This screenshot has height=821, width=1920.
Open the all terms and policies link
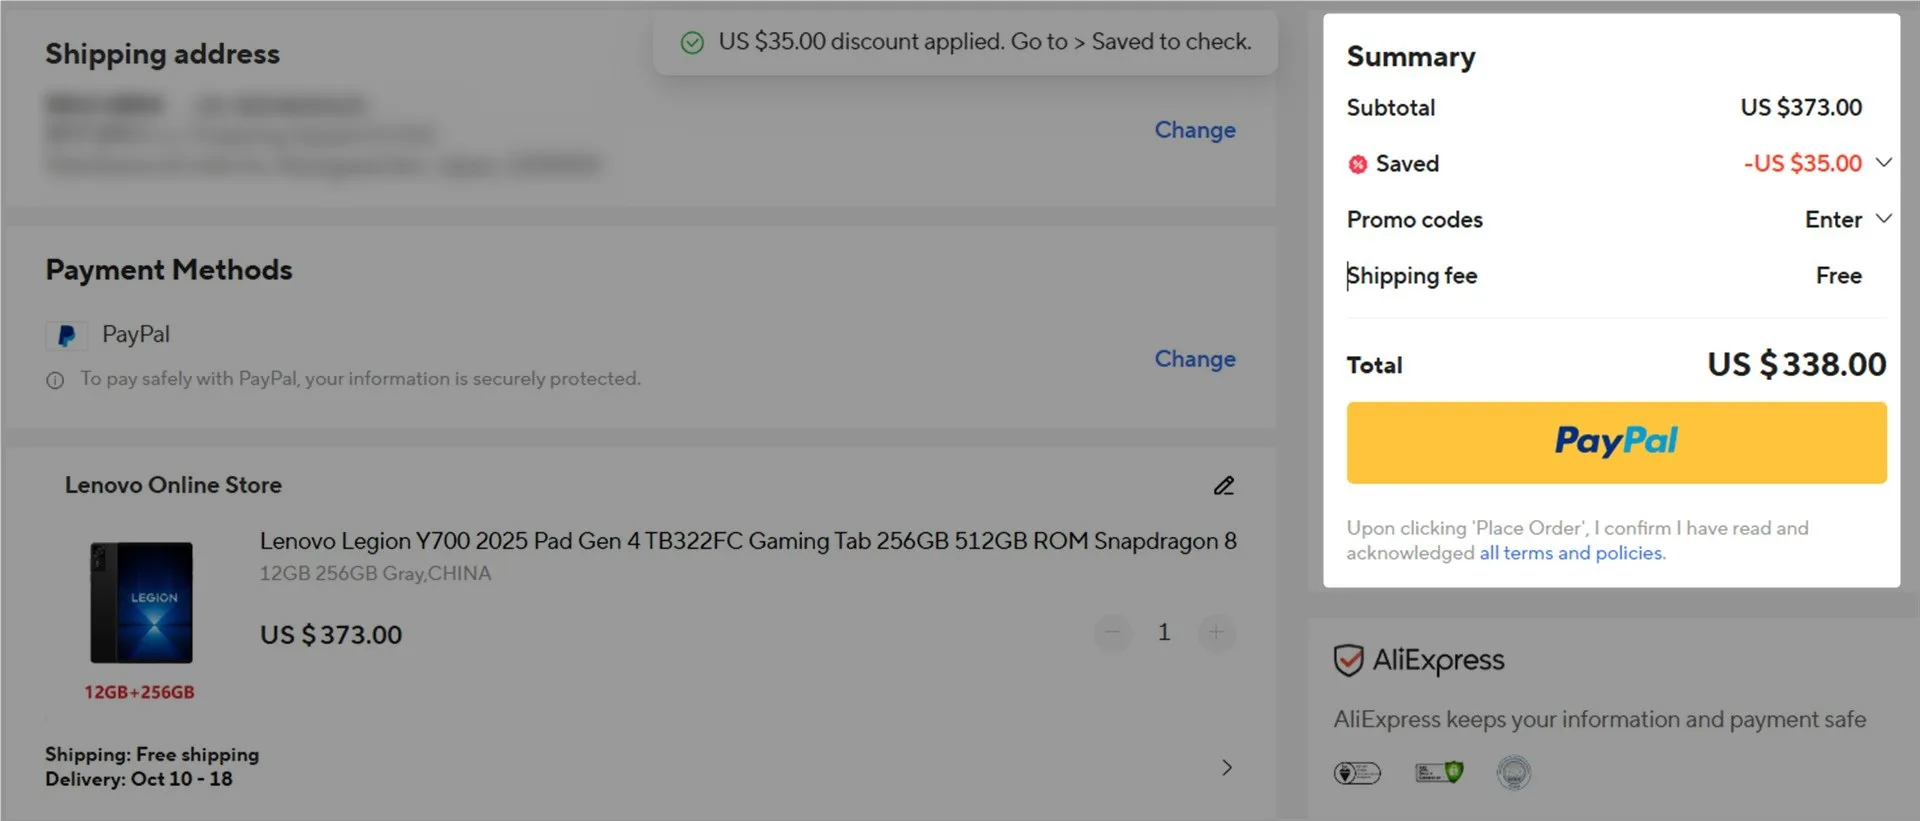tap(1572, 553)
